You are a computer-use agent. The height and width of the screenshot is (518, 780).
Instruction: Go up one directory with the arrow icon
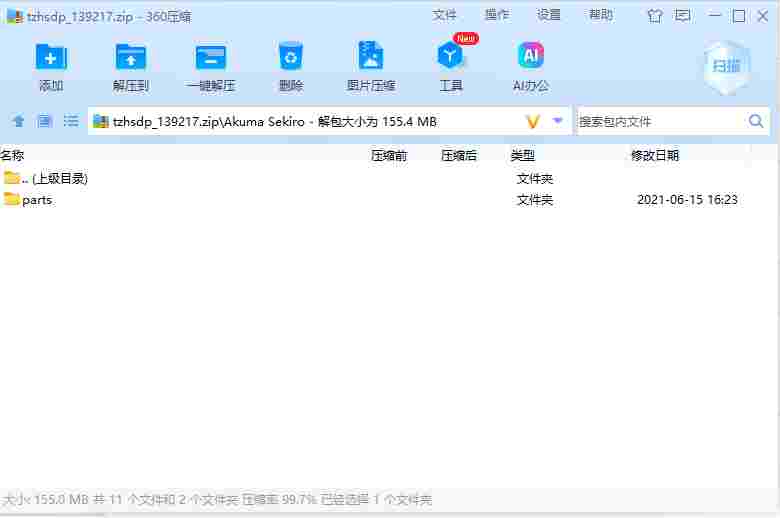18,121
